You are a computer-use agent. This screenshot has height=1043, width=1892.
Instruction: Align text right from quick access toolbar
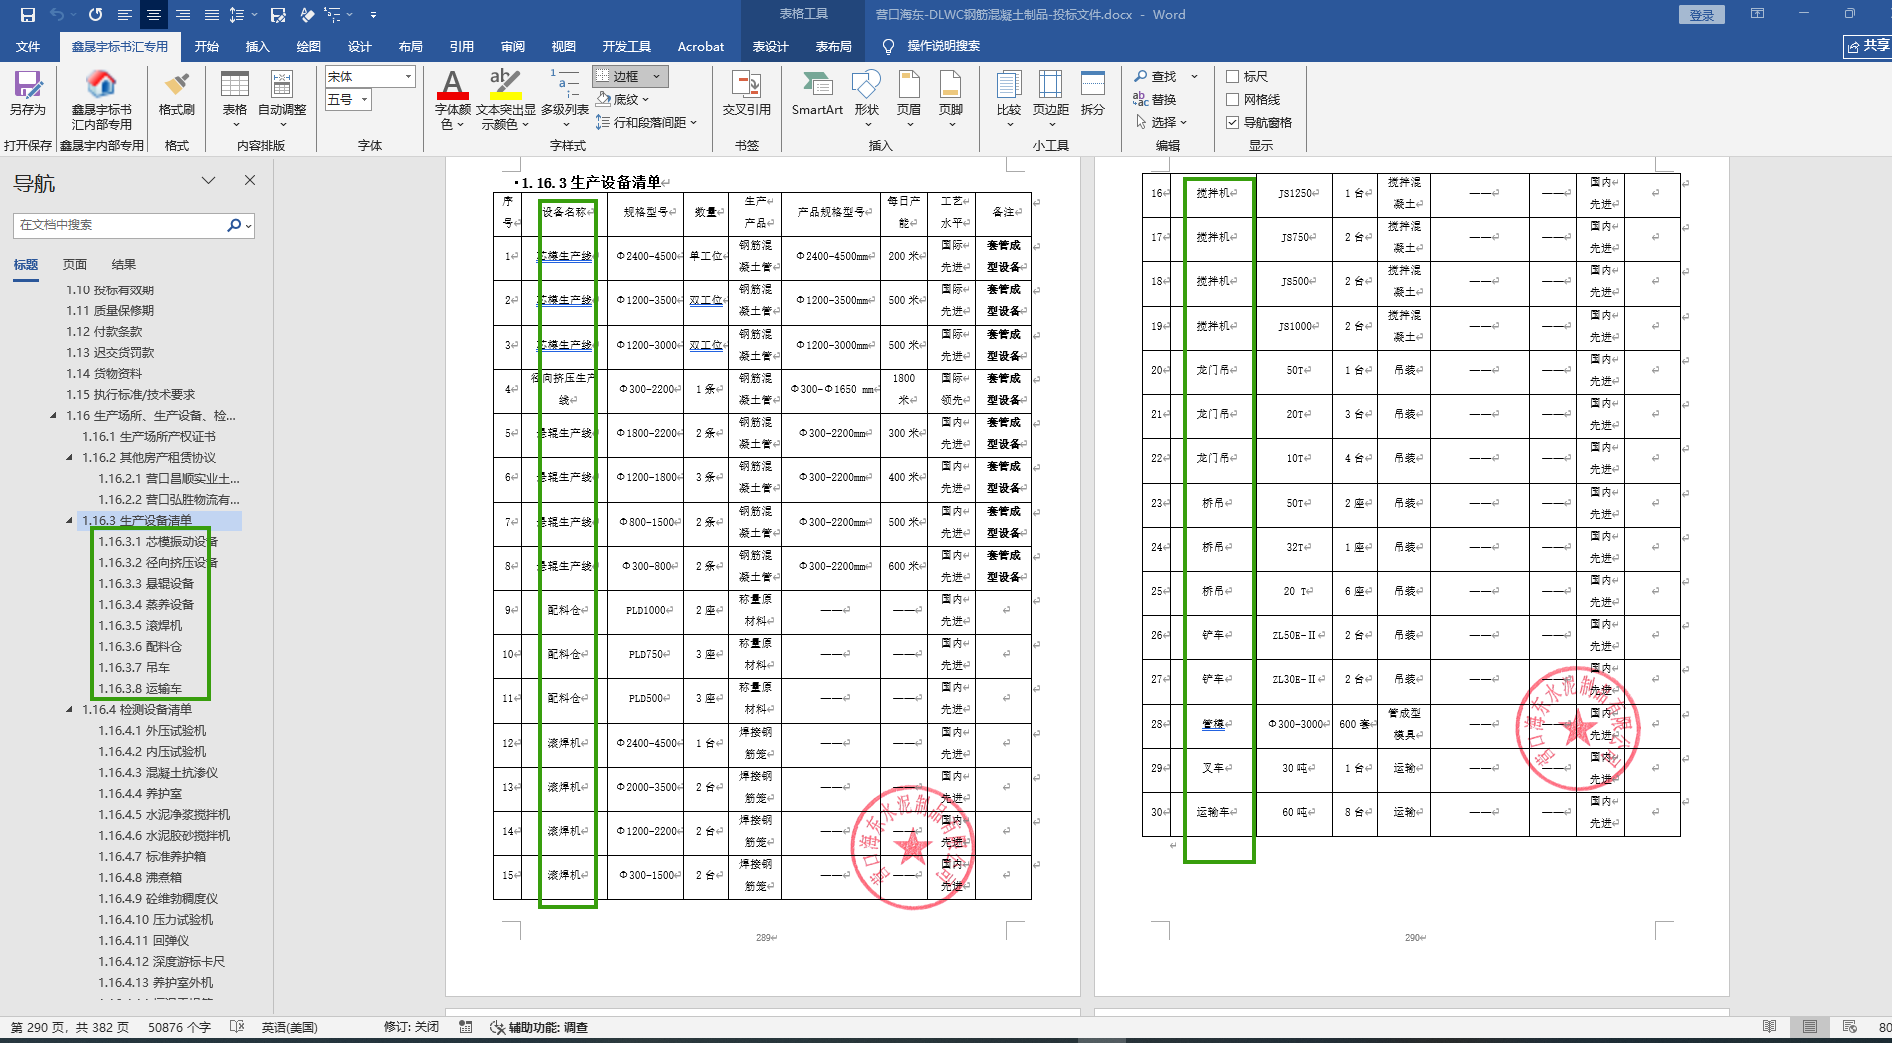(183, 15)
